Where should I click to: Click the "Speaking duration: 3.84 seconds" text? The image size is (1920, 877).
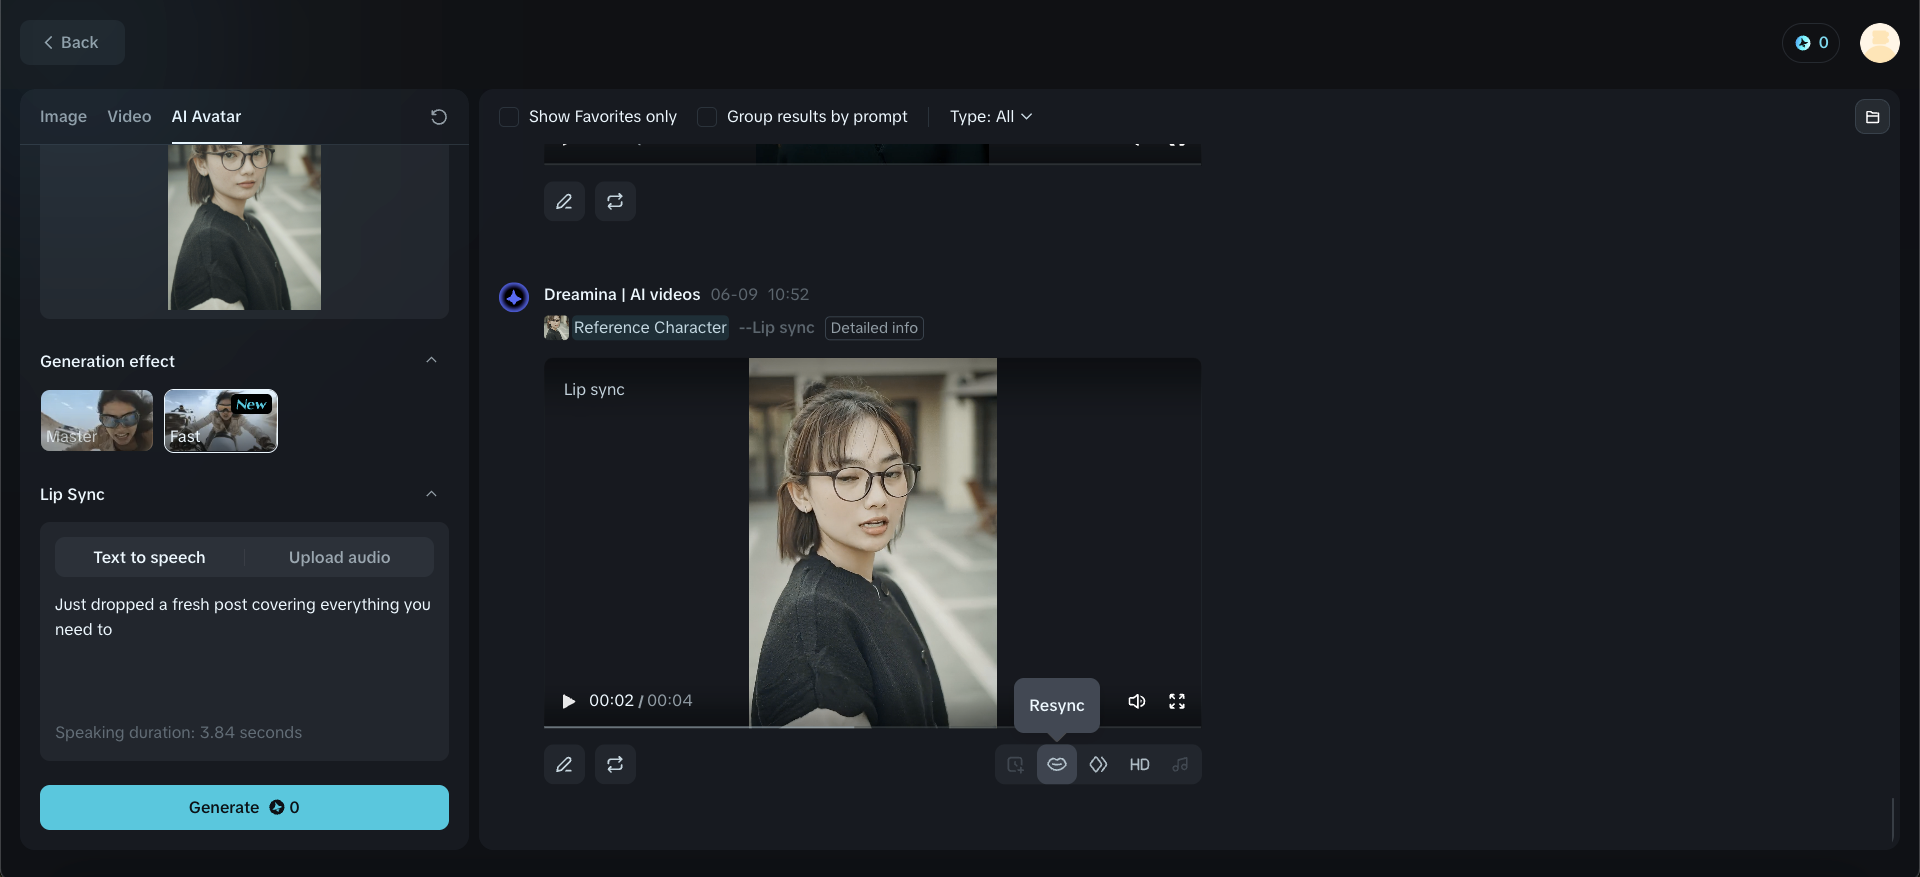(178, 732)
